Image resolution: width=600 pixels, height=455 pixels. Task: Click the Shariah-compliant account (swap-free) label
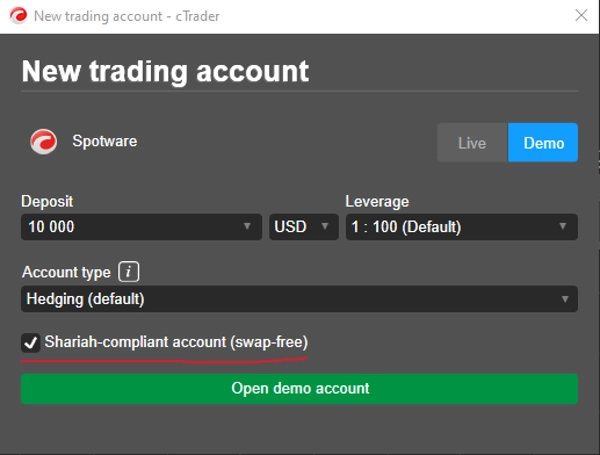click(176, 342)
